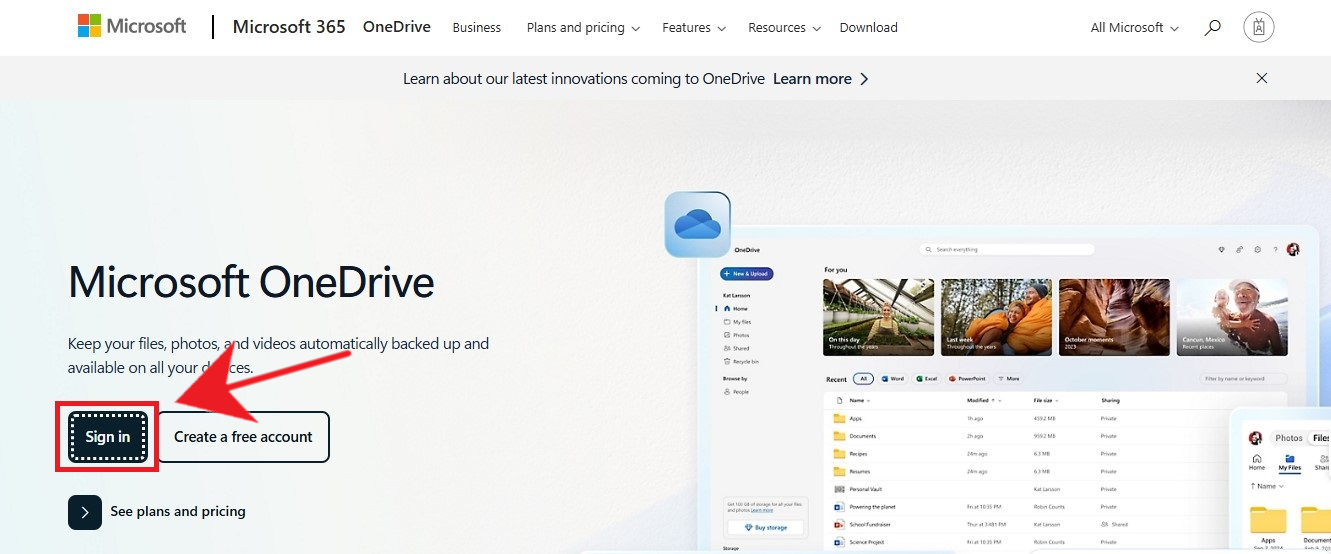The height and width of the screenshot is (554, 1331).
Task: Click Create a free account
Action: pyautogui.click(x=243, y=437)
